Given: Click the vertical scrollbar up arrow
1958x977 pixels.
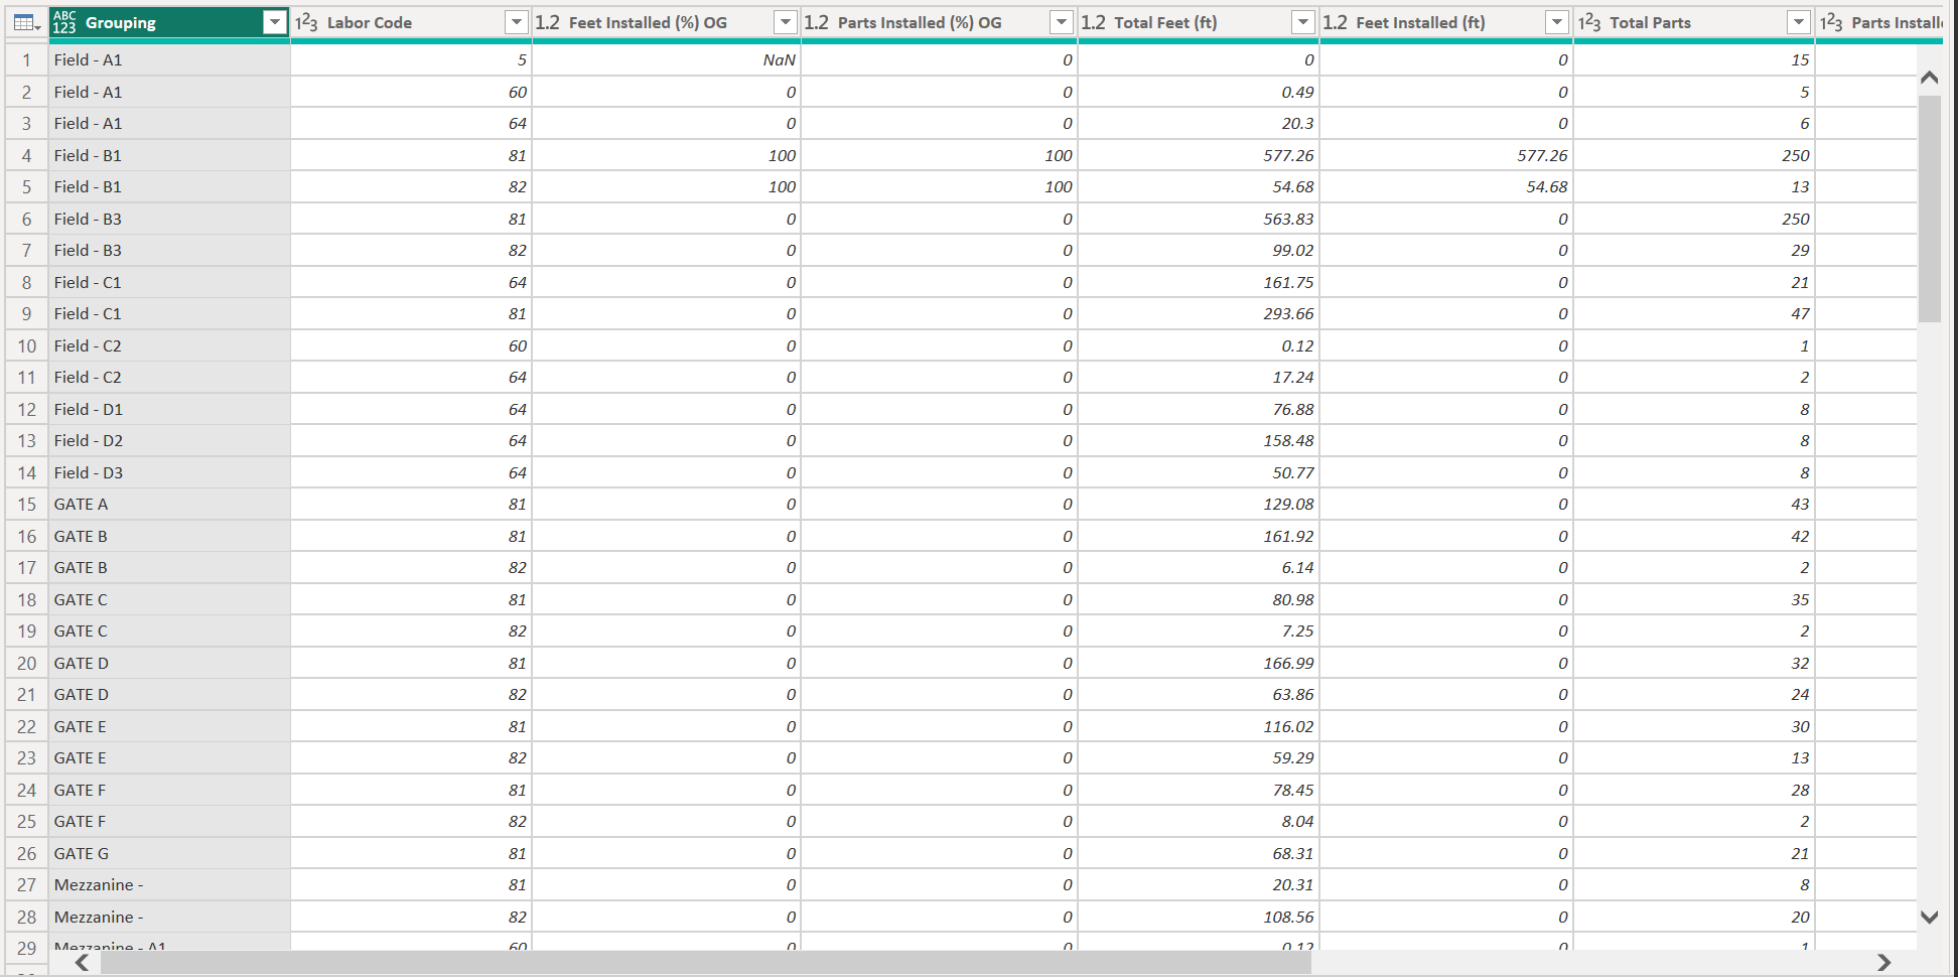Looking at the screenshot, I should pyautogui.click(x=1929, y=77).
